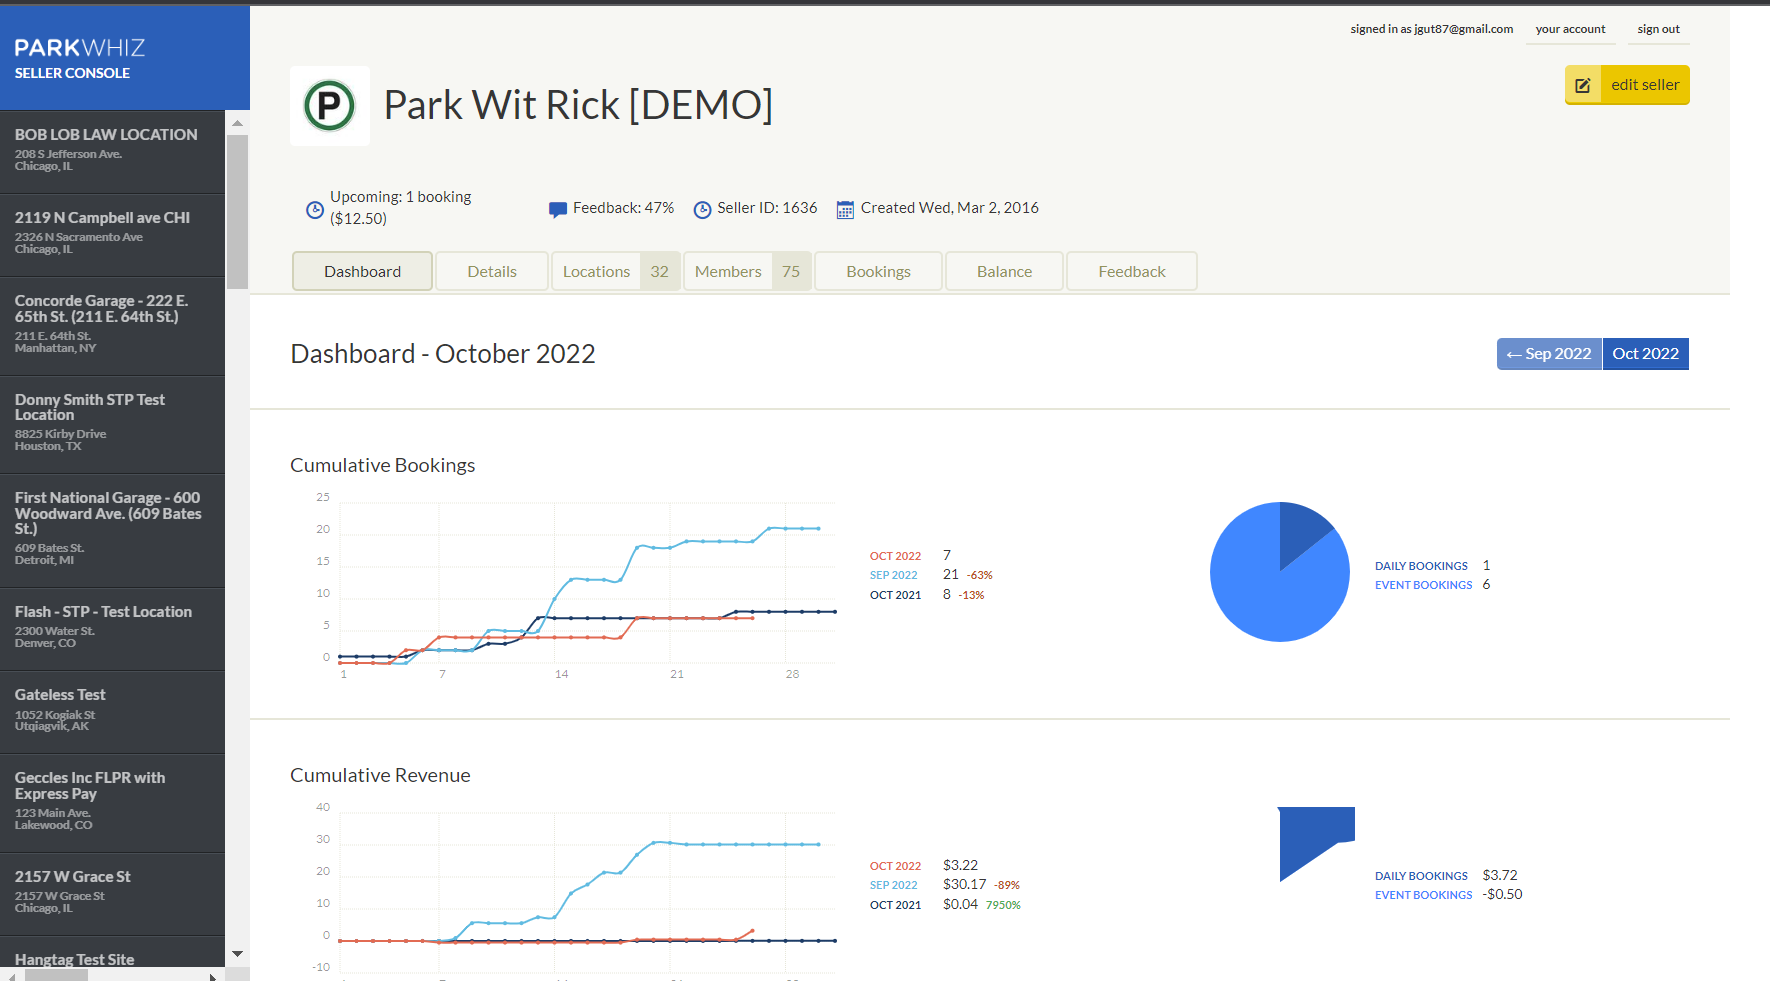Click the sidebar vertical scrollbar thumb
The height and width of the screenshot is (981, 1770).
[237, 212]
